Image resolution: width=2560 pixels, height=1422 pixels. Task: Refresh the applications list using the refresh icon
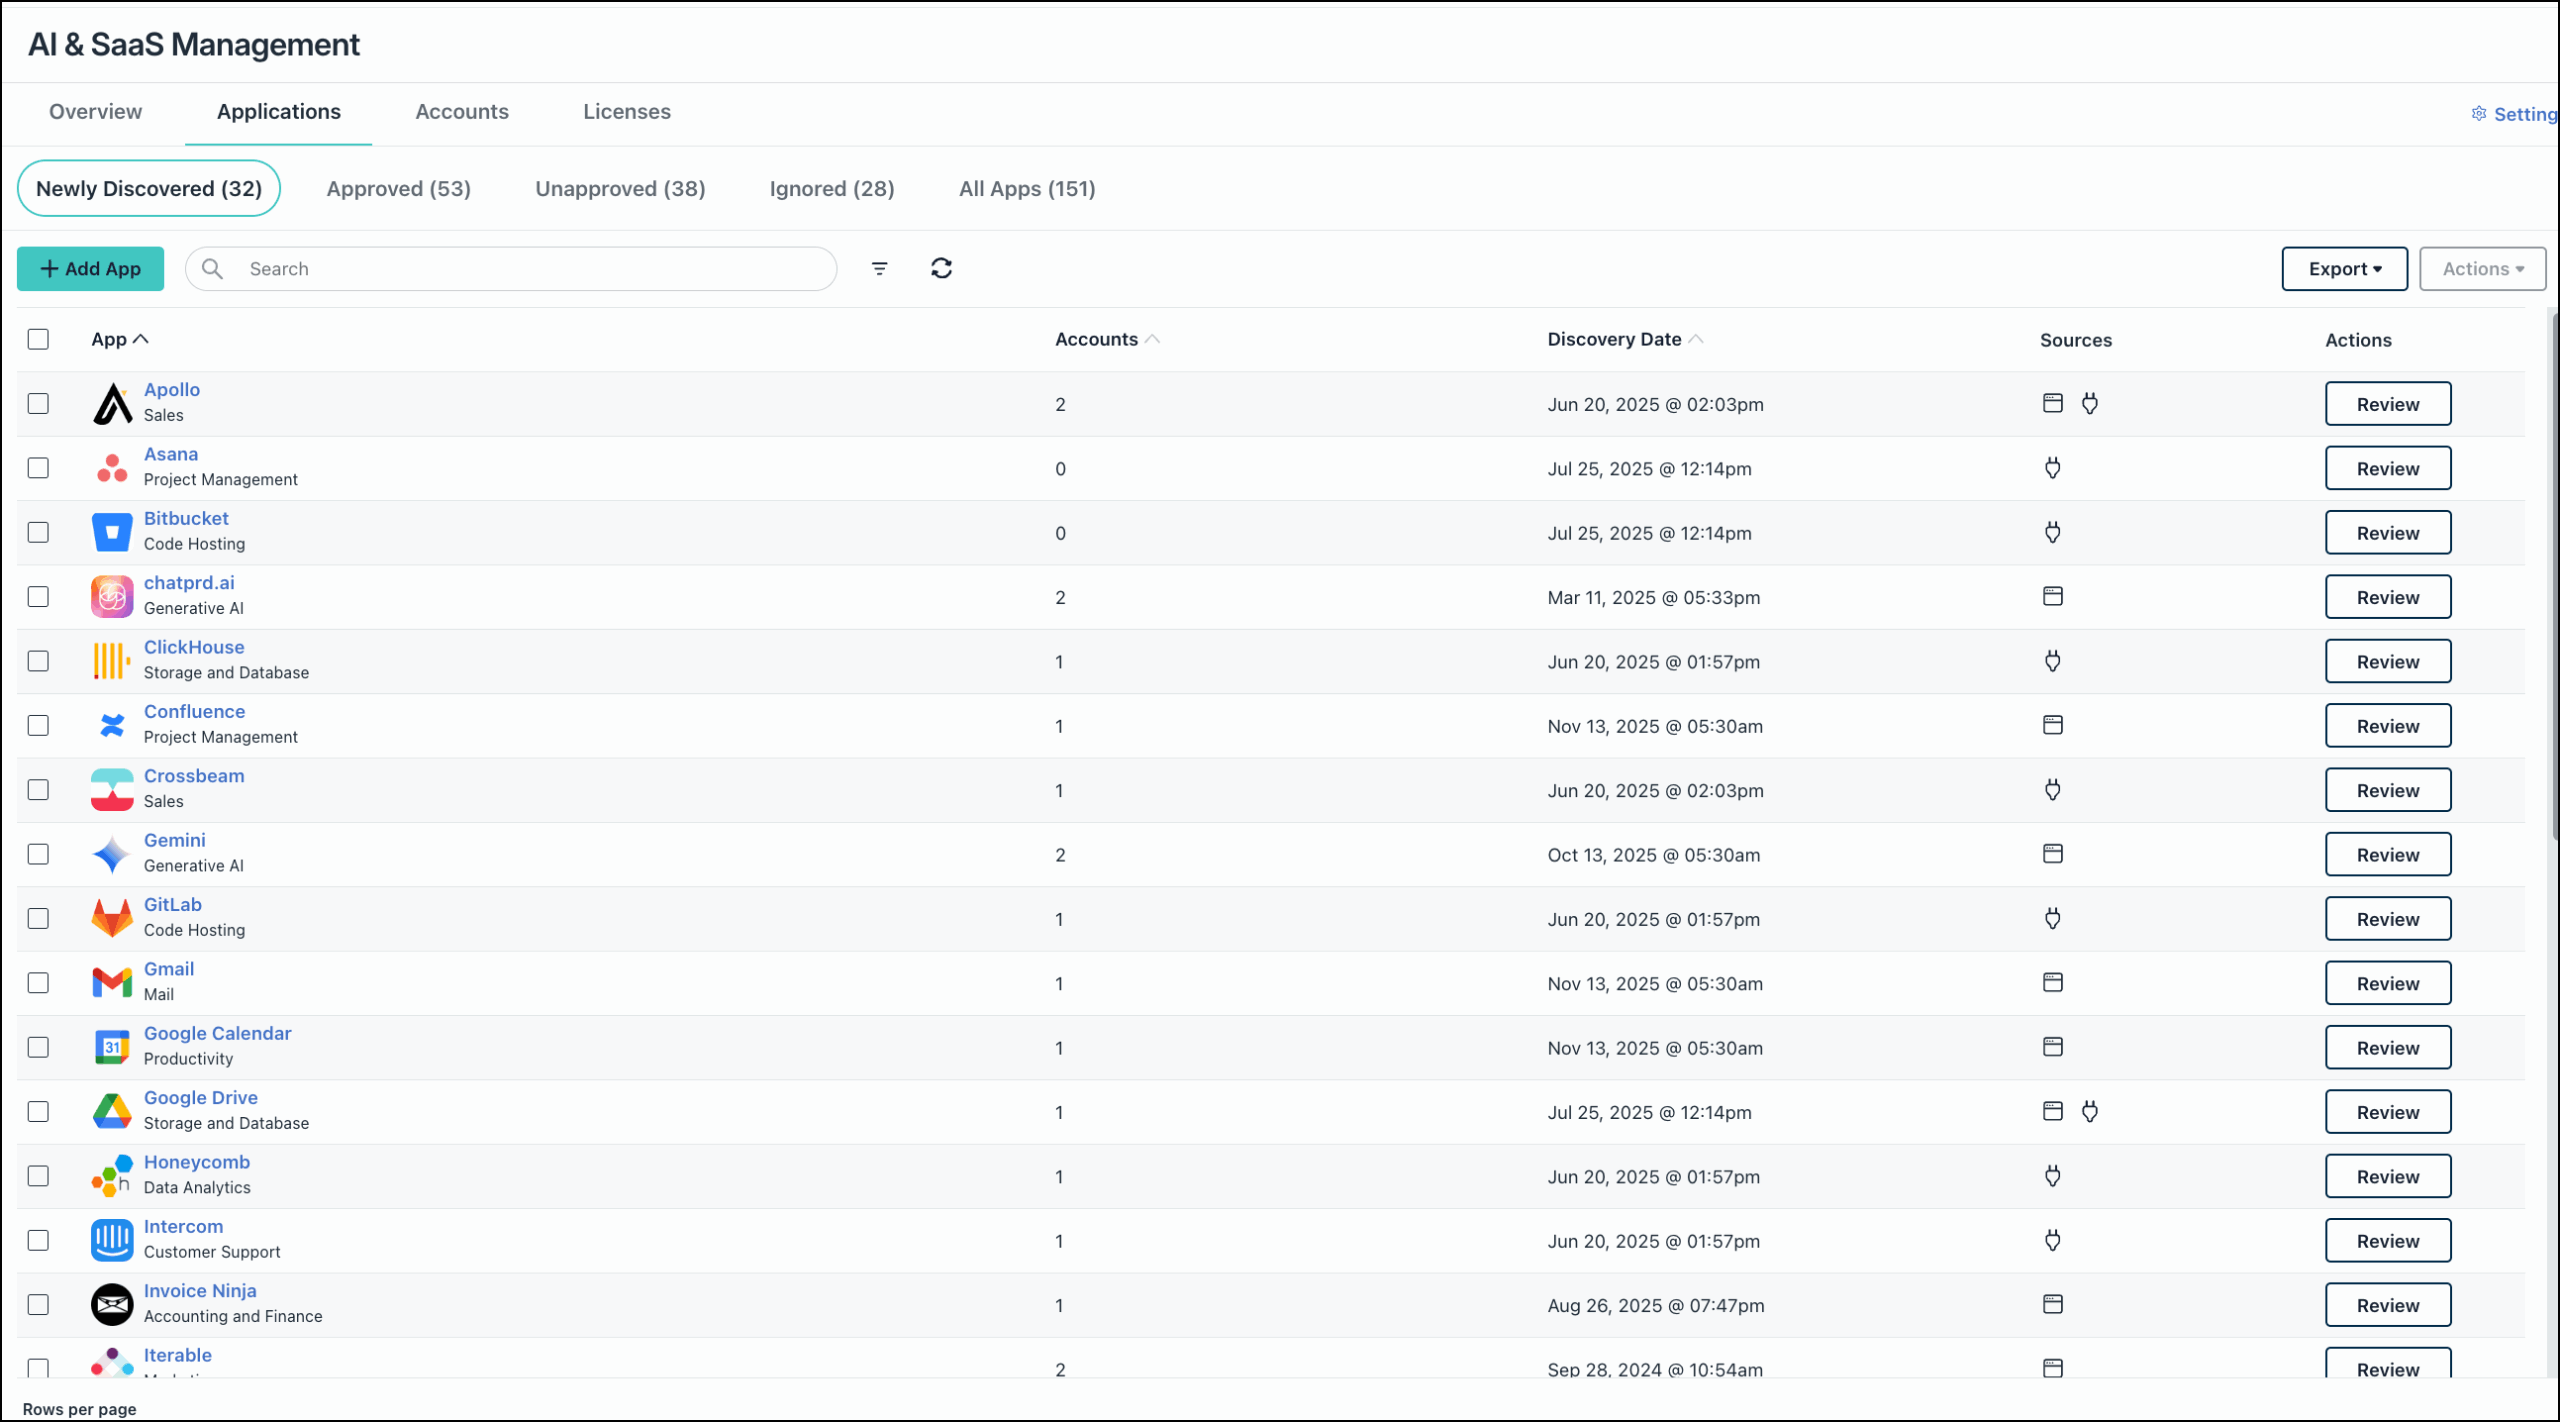click(x=941, y=268)
